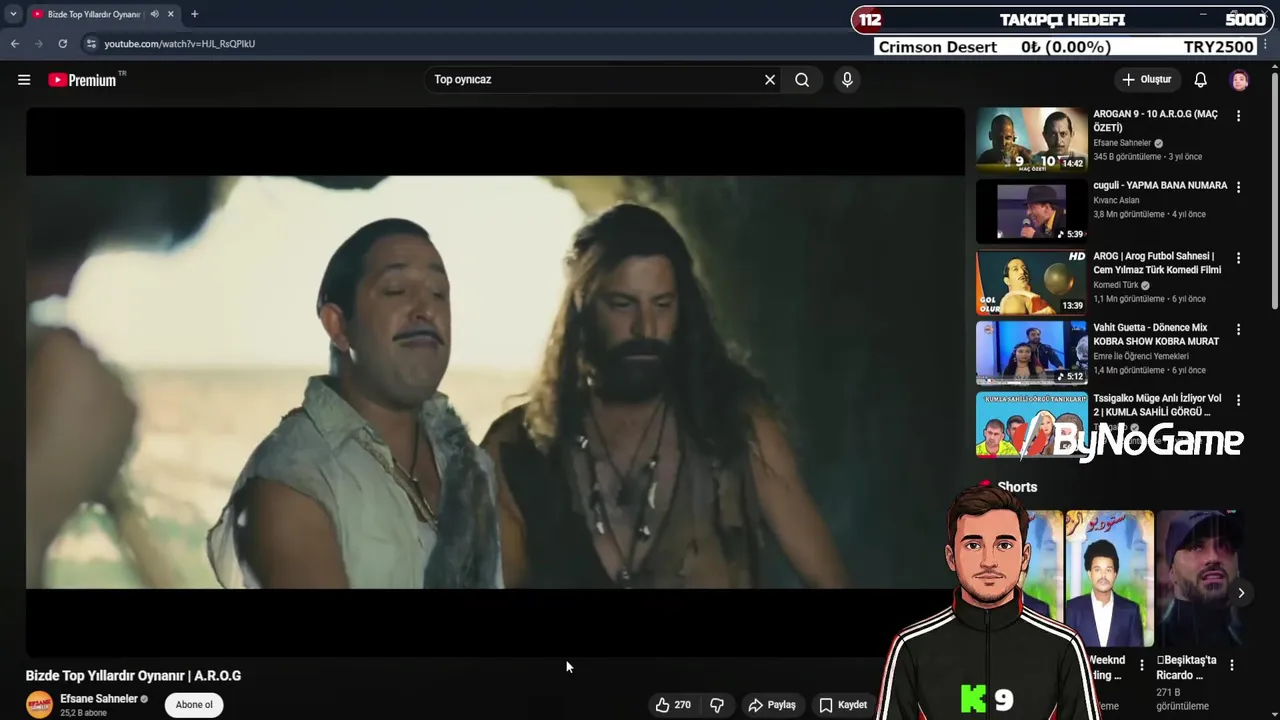Clear the search box text

pyautogui.click(x=770, y=80)
